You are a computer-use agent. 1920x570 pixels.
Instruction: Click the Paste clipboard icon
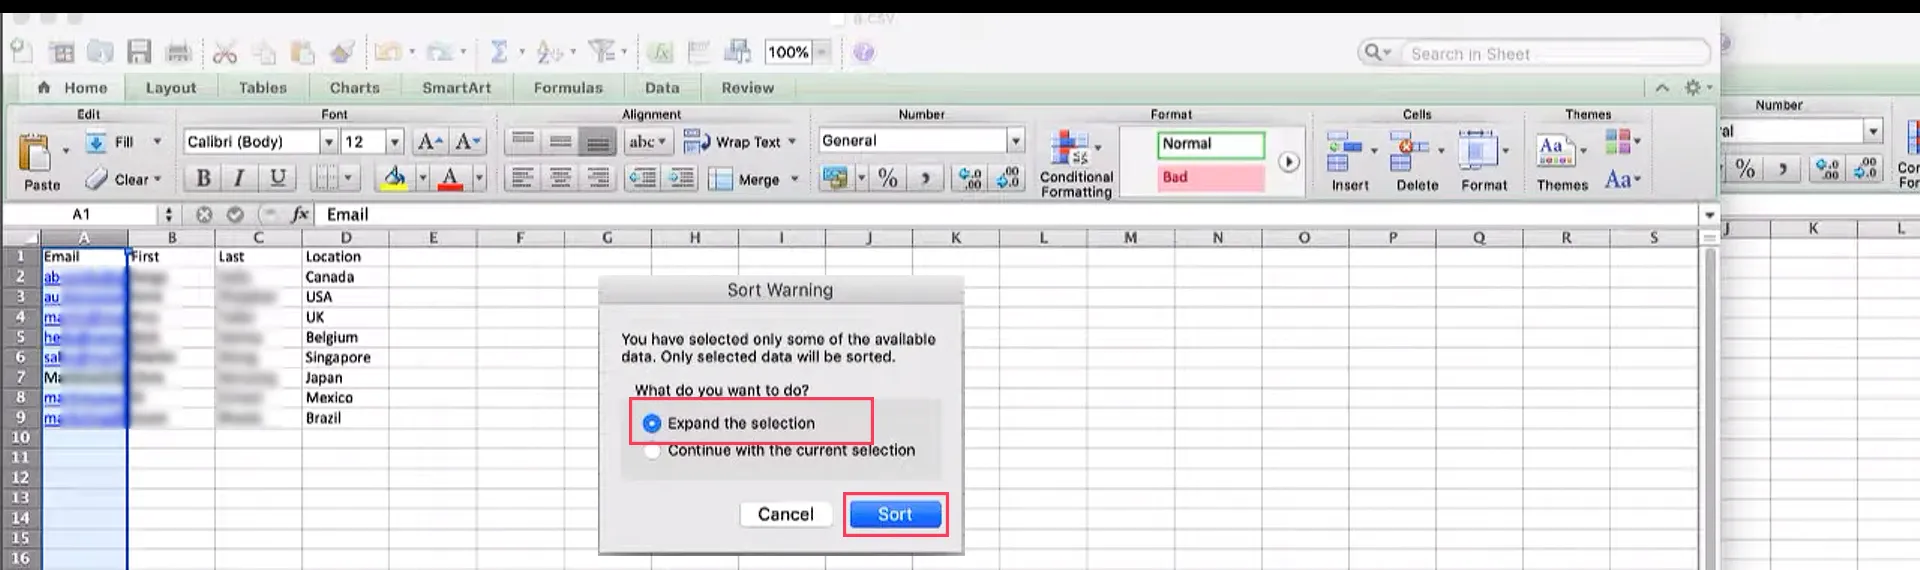tap(36, 154)
